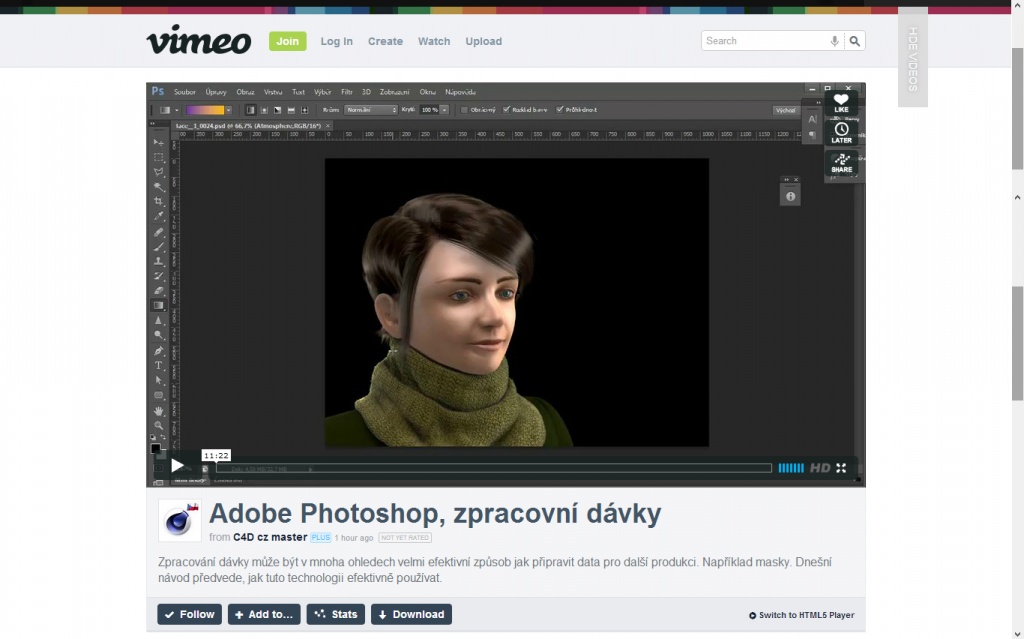Screen dimensions: 1024x639
Task: Switch to HTML5 Player link
Action: click(801, 615)
